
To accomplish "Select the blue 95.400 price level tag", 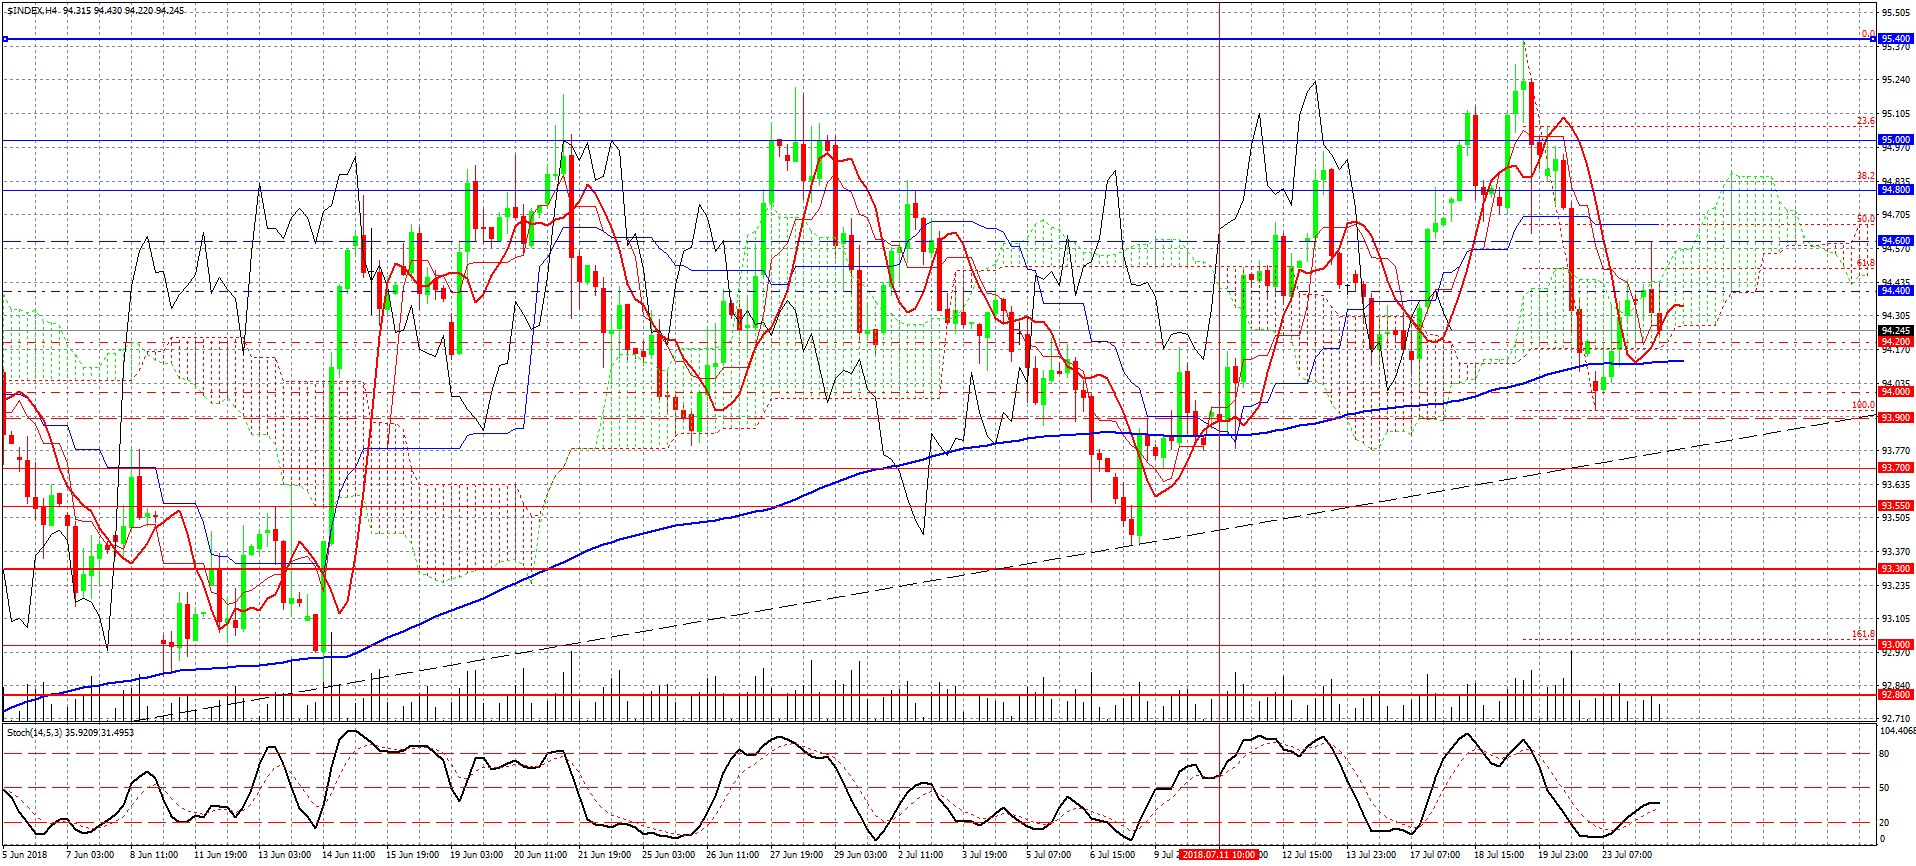I will coord(1896,39).
